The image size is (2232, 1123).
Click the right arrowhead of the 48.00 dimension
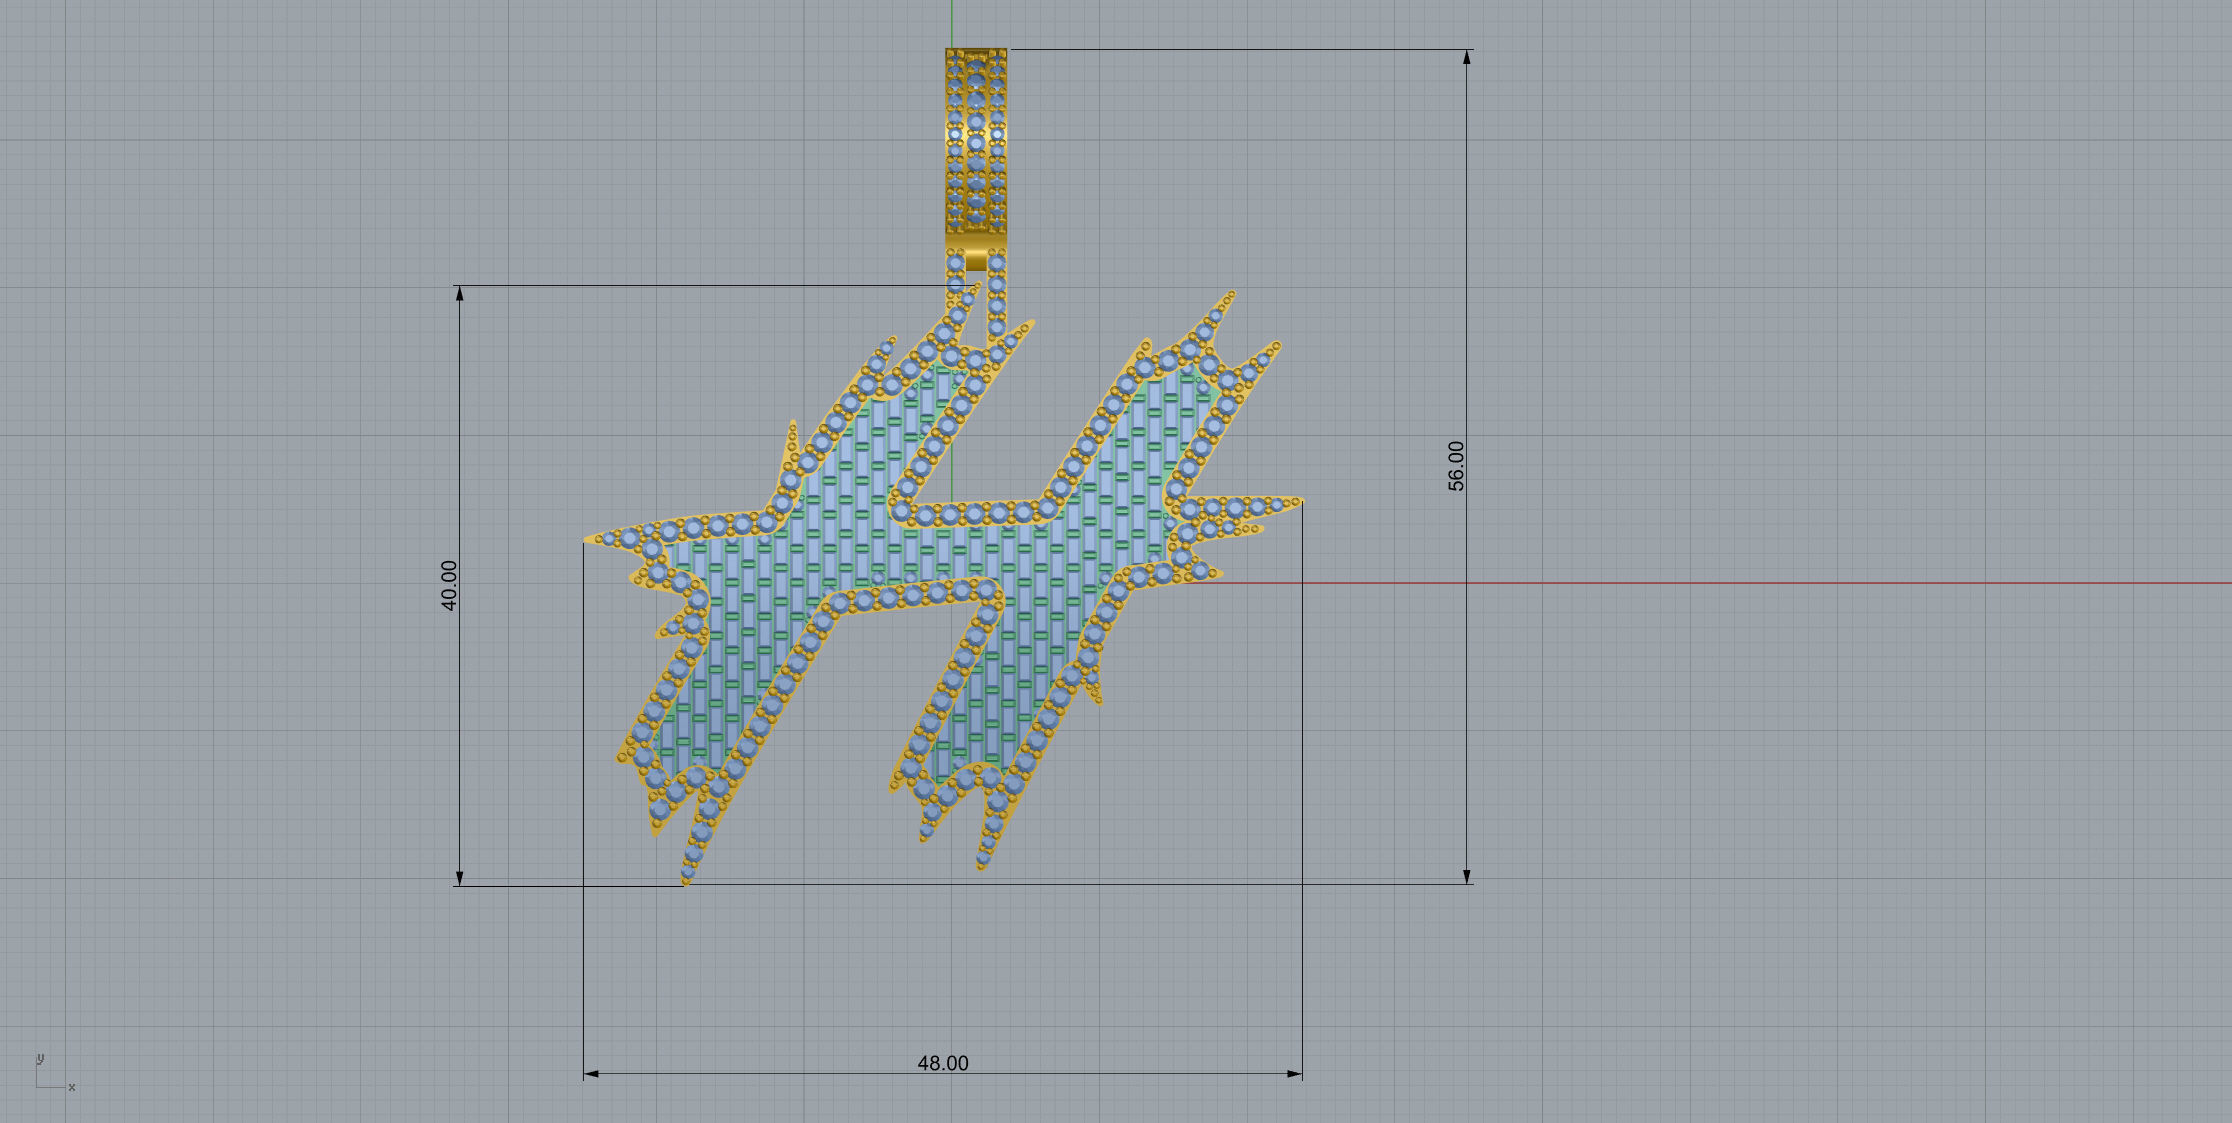pyautogui.click(x=1295, y=1074)
